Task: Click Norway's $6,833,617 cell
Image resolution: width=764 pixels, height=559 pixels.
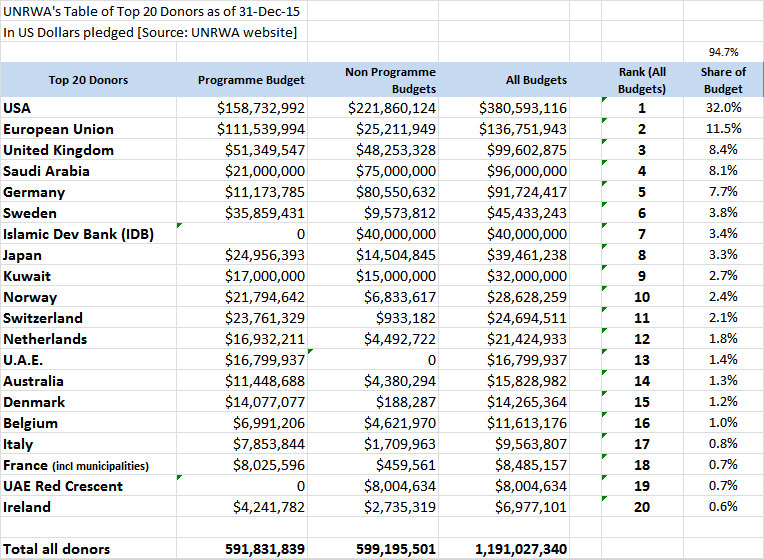Action: (x=373, y=297)
